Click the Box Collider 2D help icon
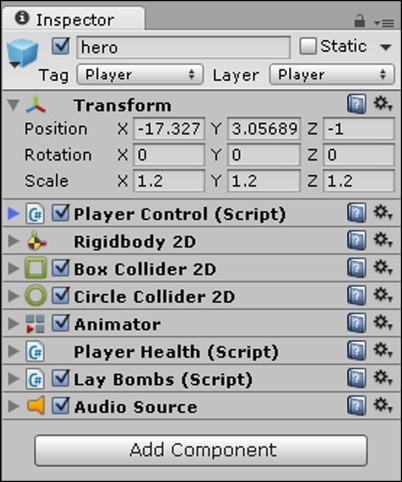402x482 pixels. coord(356,268)
